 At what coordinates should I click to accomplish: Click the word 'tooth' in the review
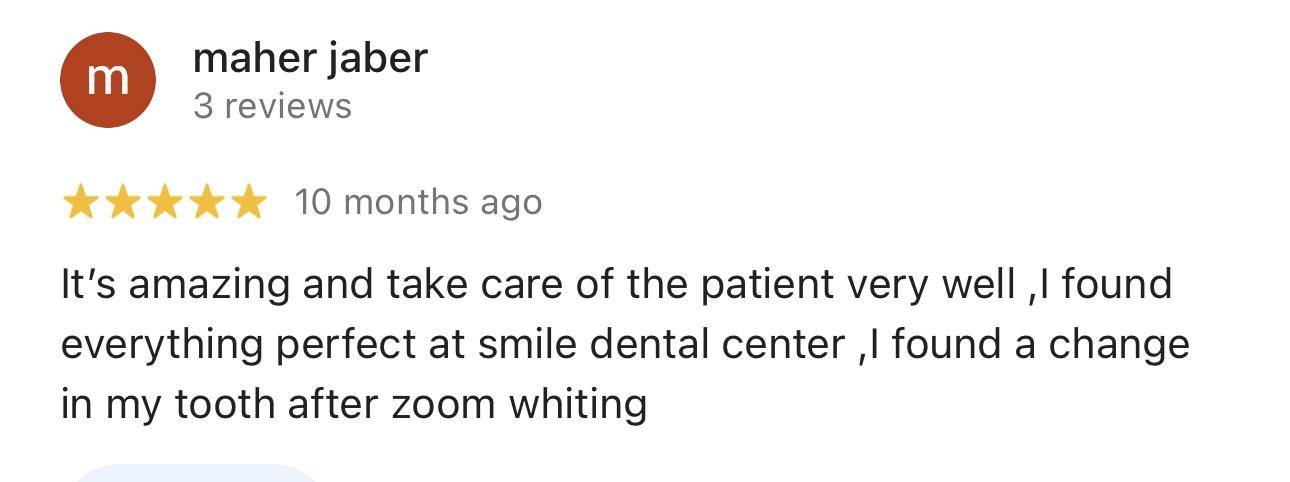pos(225,405)
